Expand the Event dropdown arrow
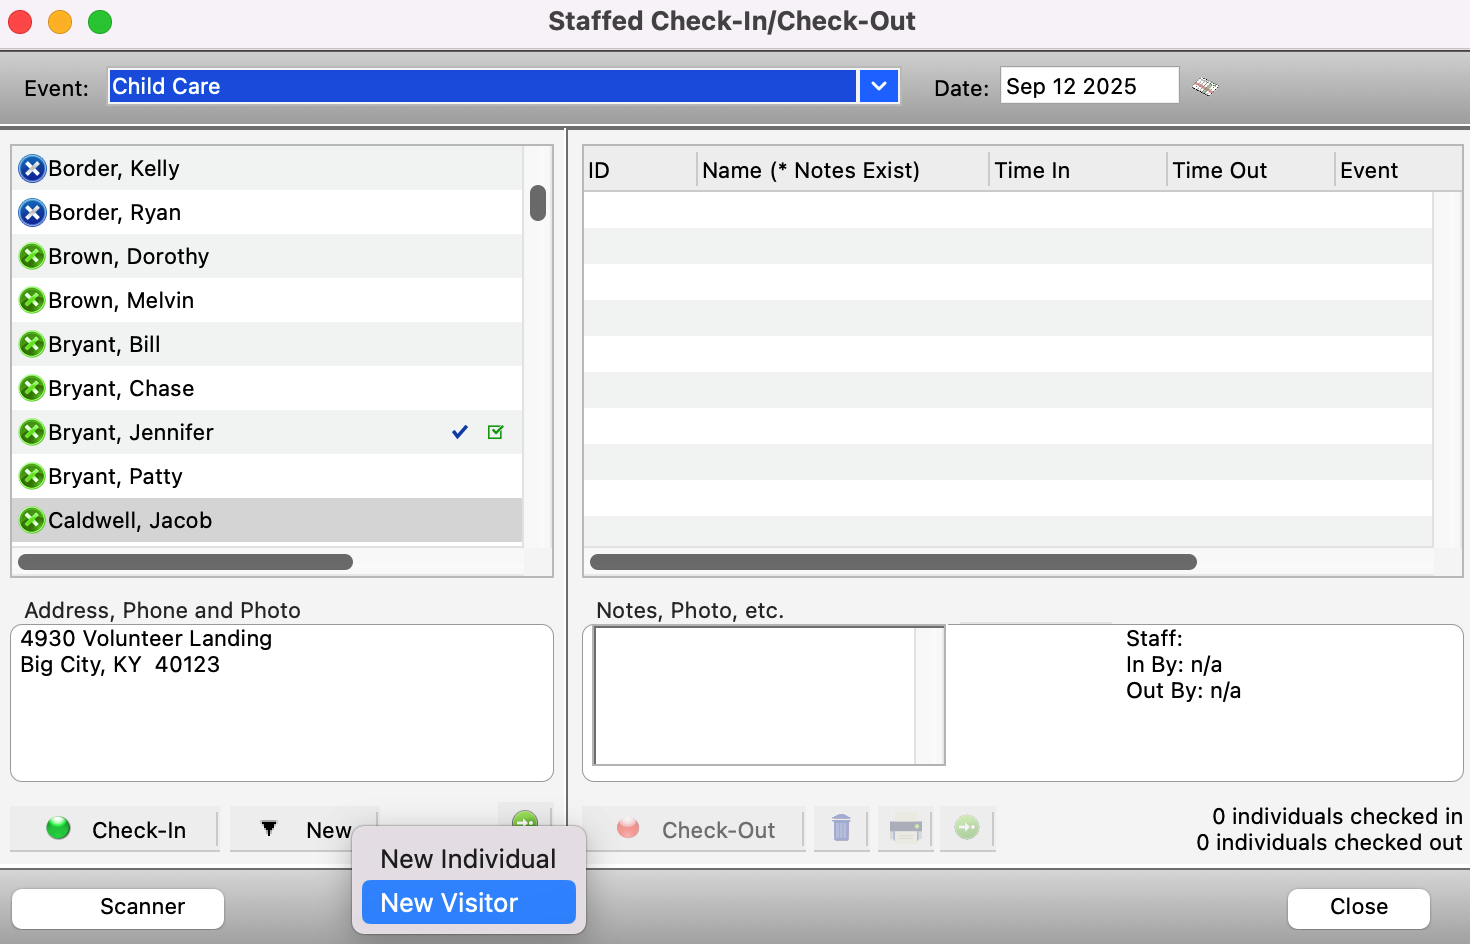The height and width of the screenshot is (944, 1470). (x=878, y=86)
